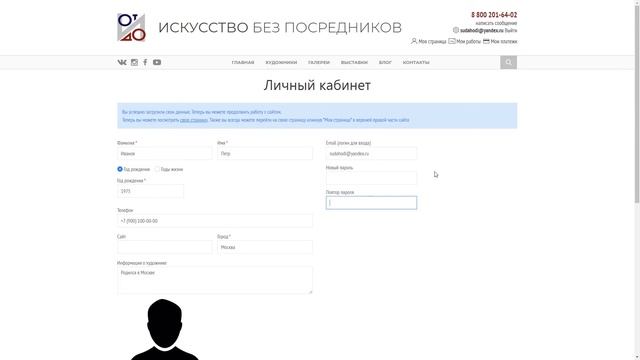This screenshot has height=360, width=640.
Task: Click the Мои платежи card icon
Action: tap(486, 41)
